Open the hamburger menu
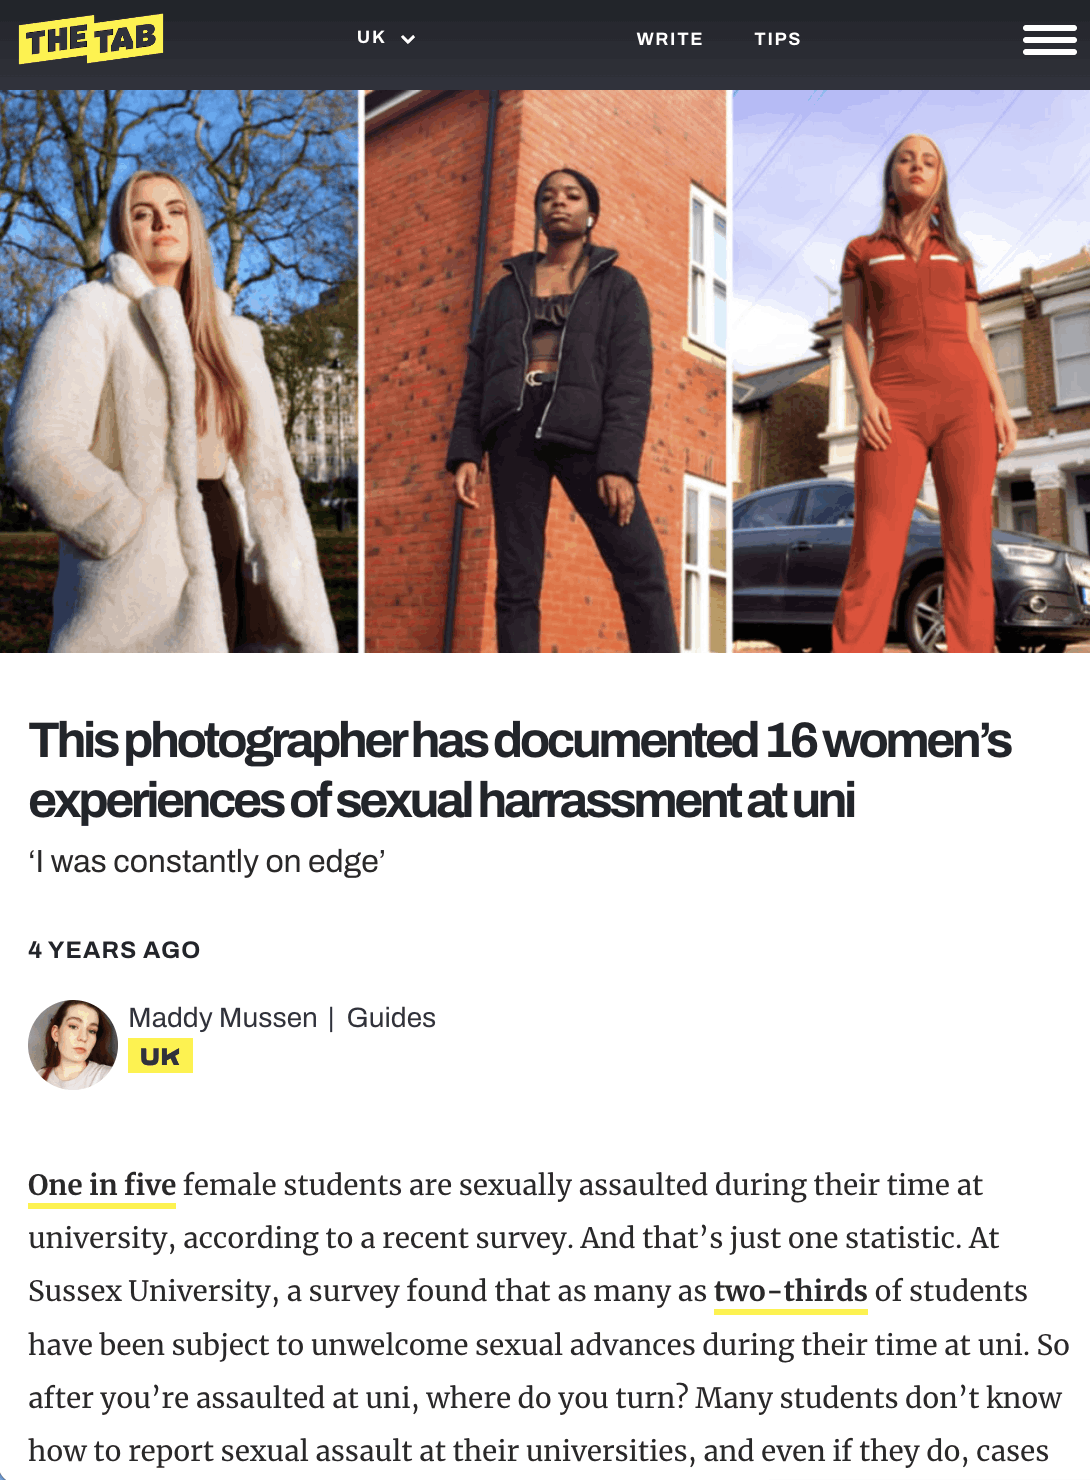The height and width of the screenshot is (1480, 1090). (1049, 39)
